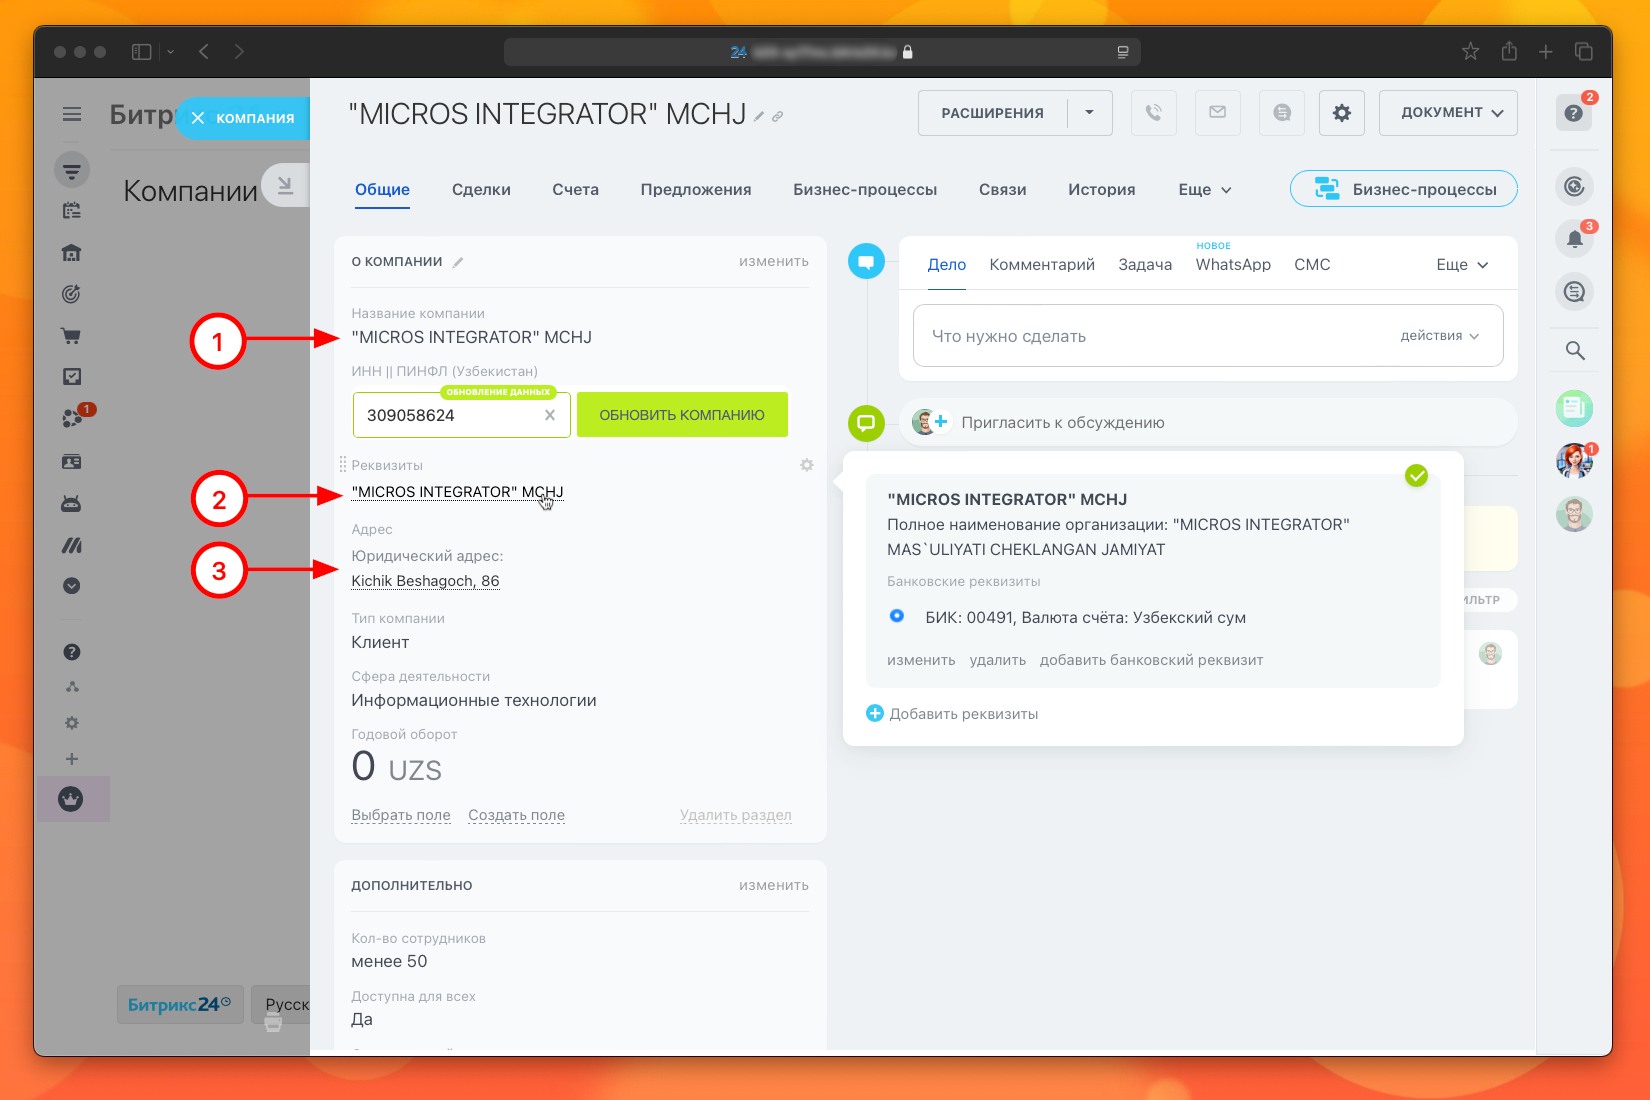The image size is (1650, 1100).
Task: Open the notifications bell in right panel
Action: 1575,239
